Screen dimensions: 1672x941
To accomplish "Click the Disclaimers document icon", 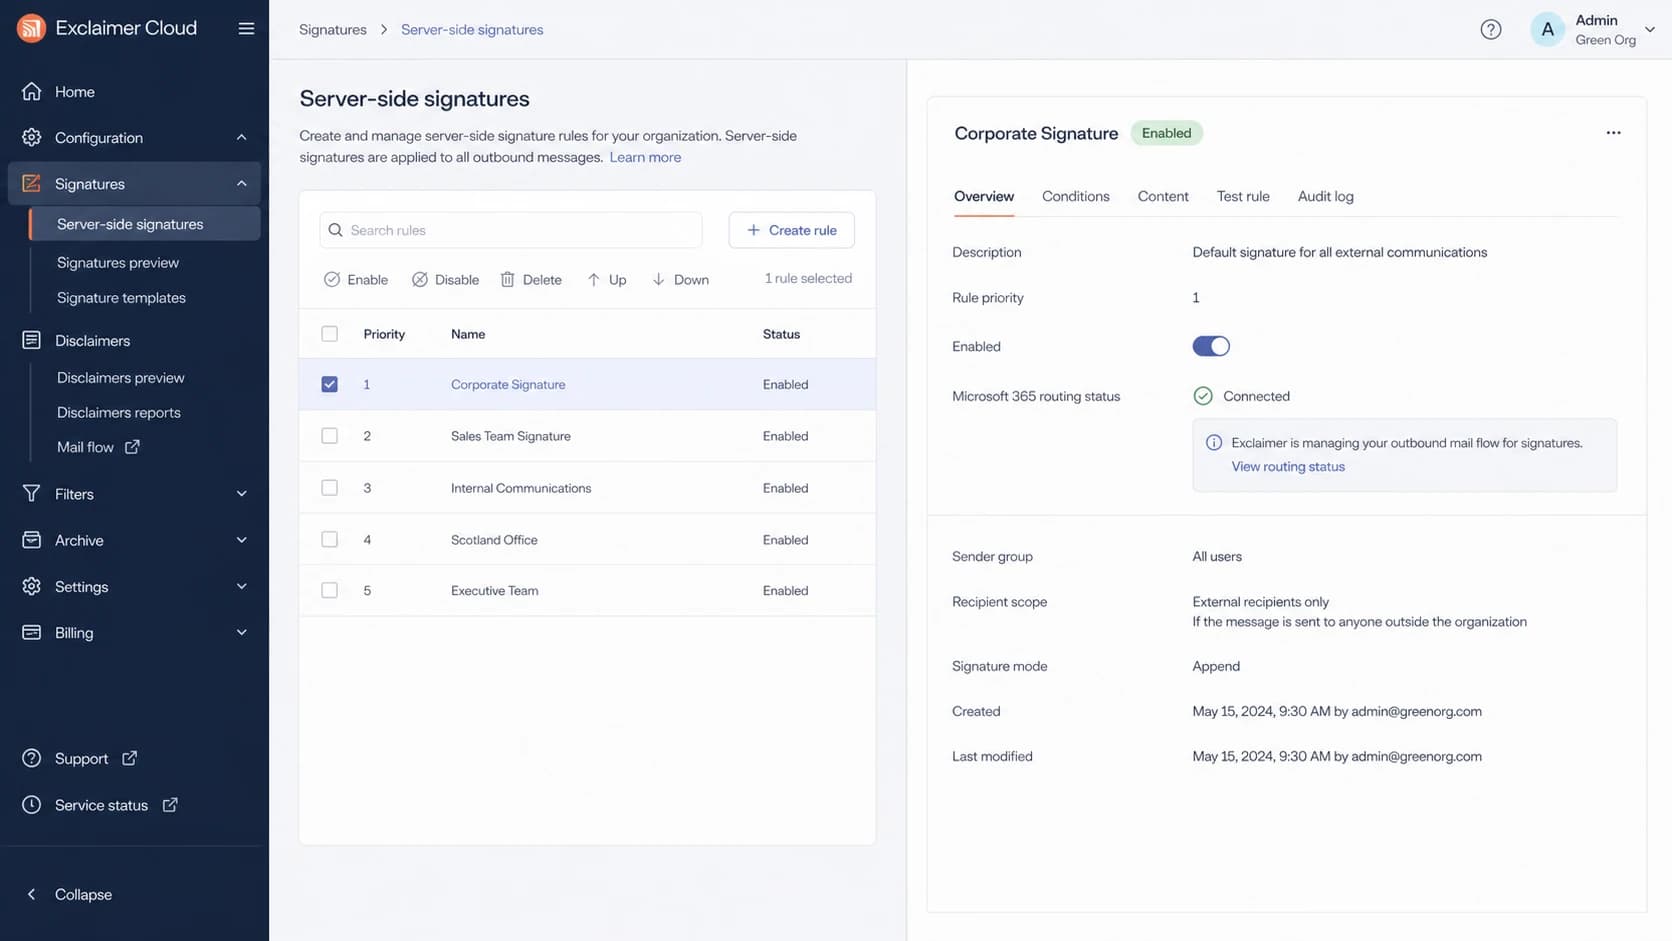I will pyautogui.click(x=31, y=340).
